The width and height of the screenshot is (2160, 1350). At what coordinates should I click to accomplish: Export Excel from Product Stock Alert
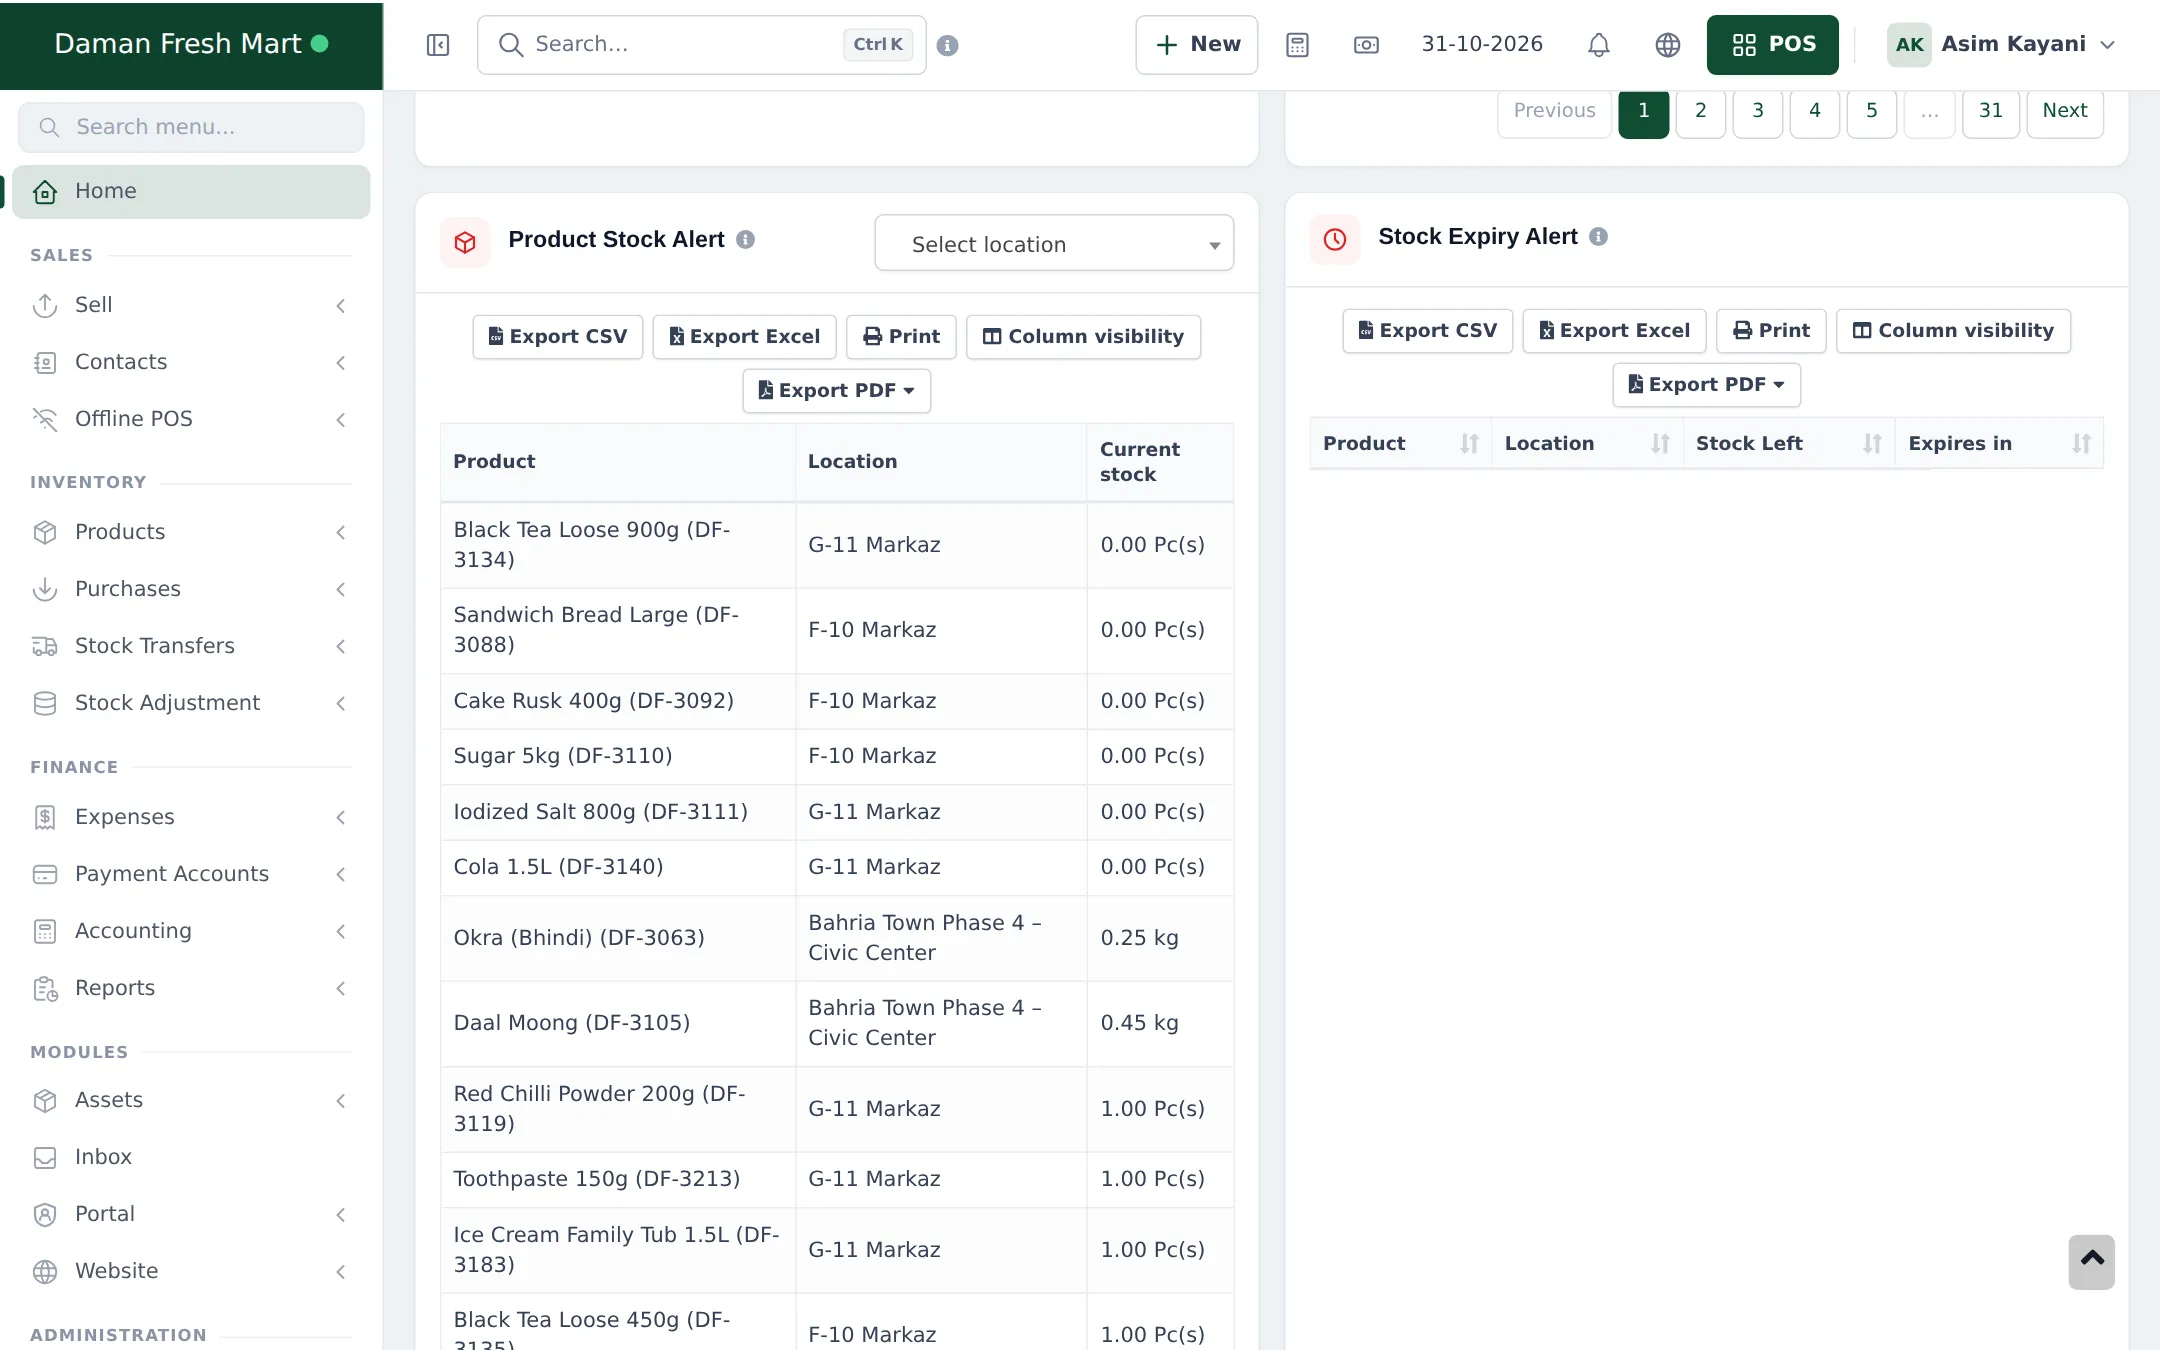click(744, 337)
